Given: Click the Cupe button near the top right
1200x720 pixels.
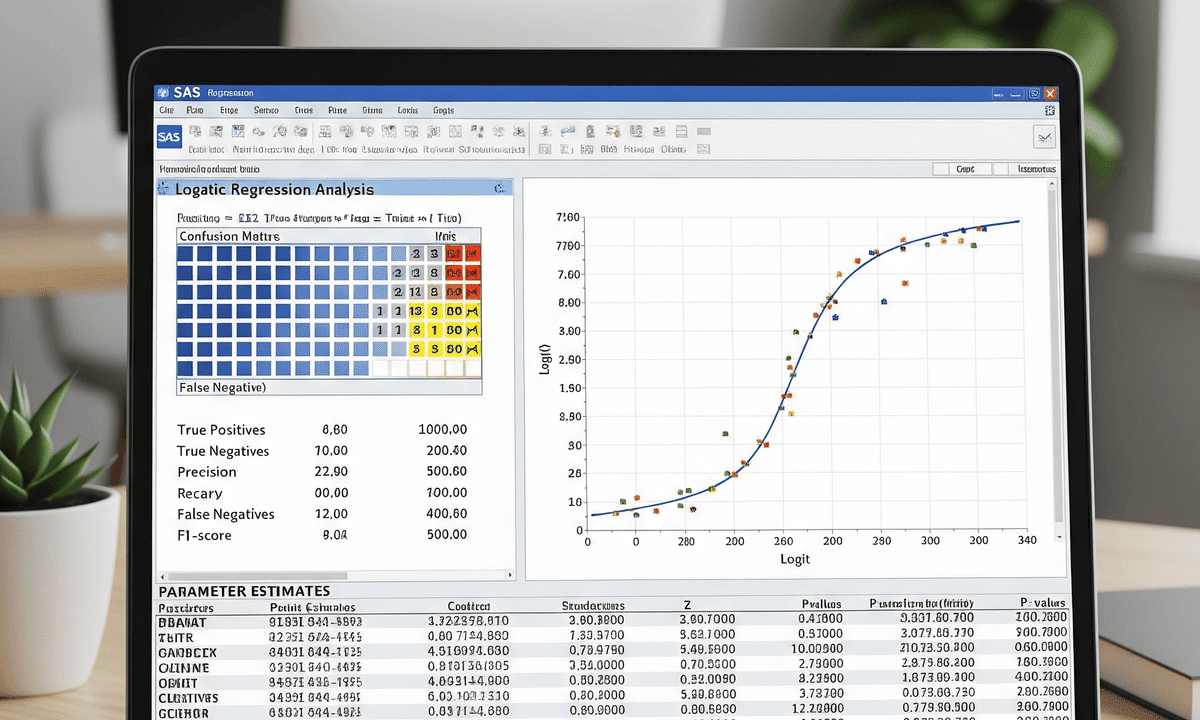Looking at the screenshot, I should [x=966, y=168].
